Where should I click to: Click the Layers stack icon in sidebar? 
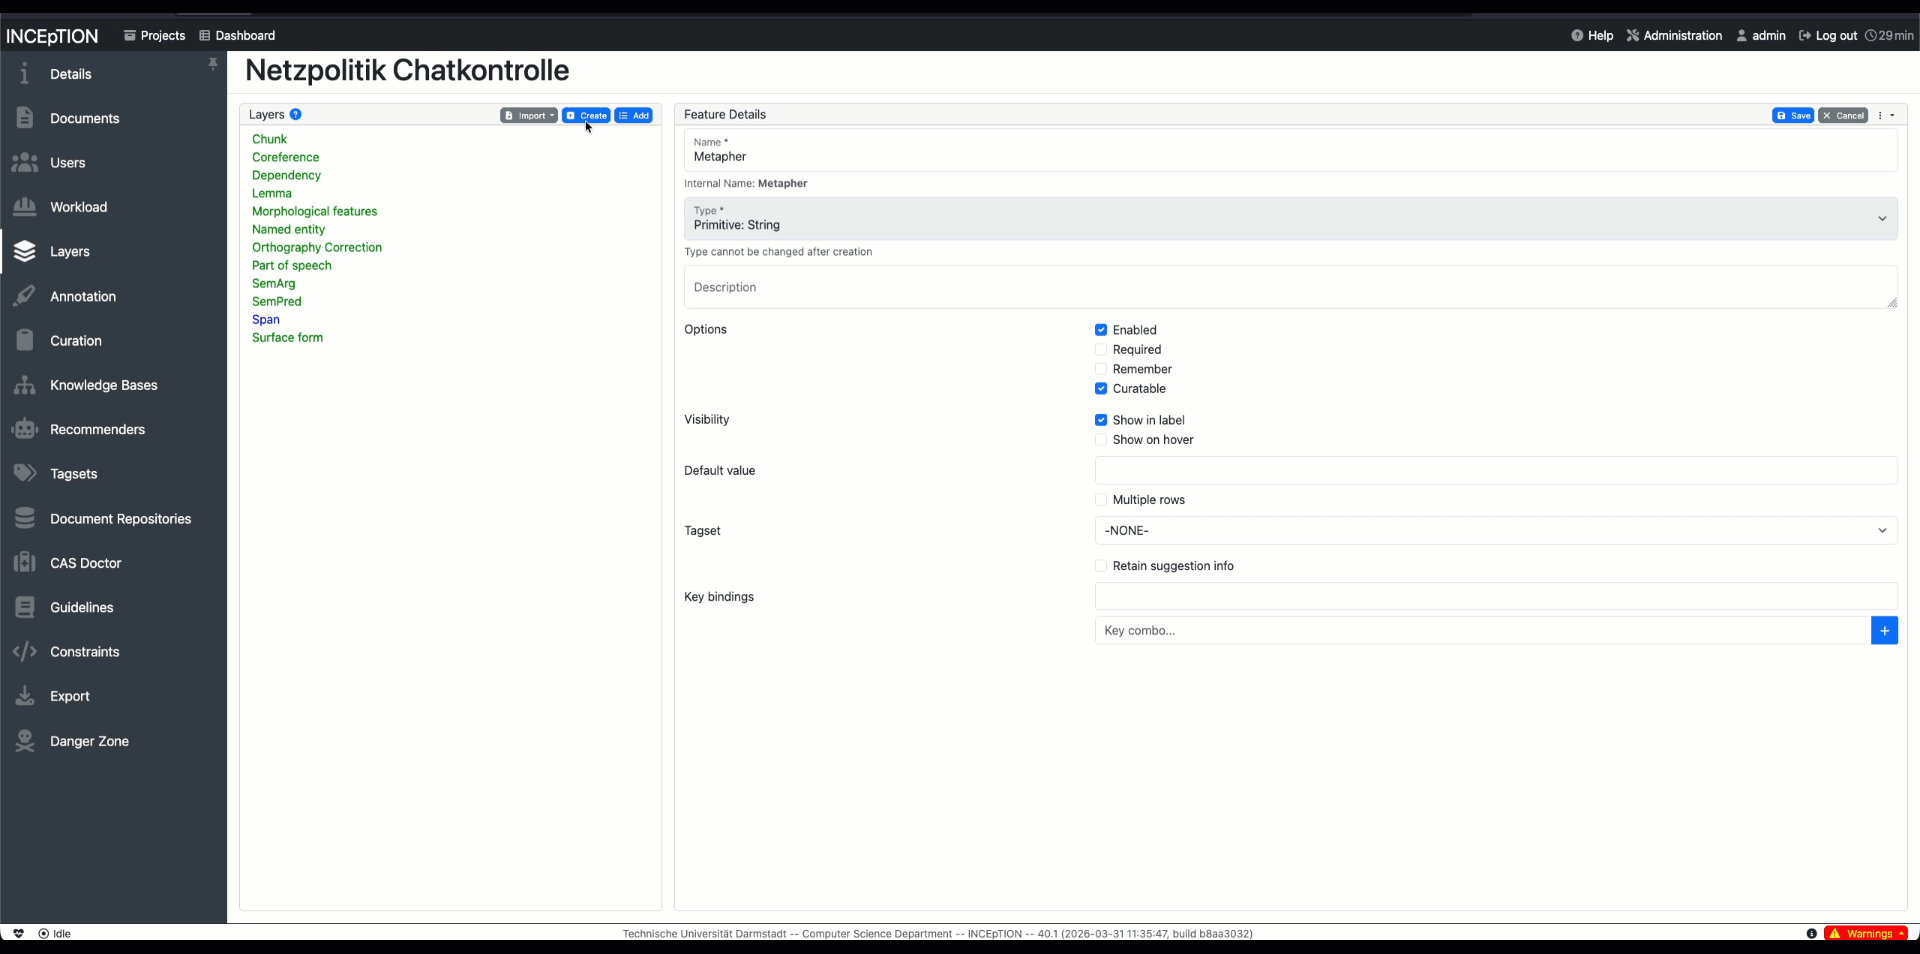(25, 252)
